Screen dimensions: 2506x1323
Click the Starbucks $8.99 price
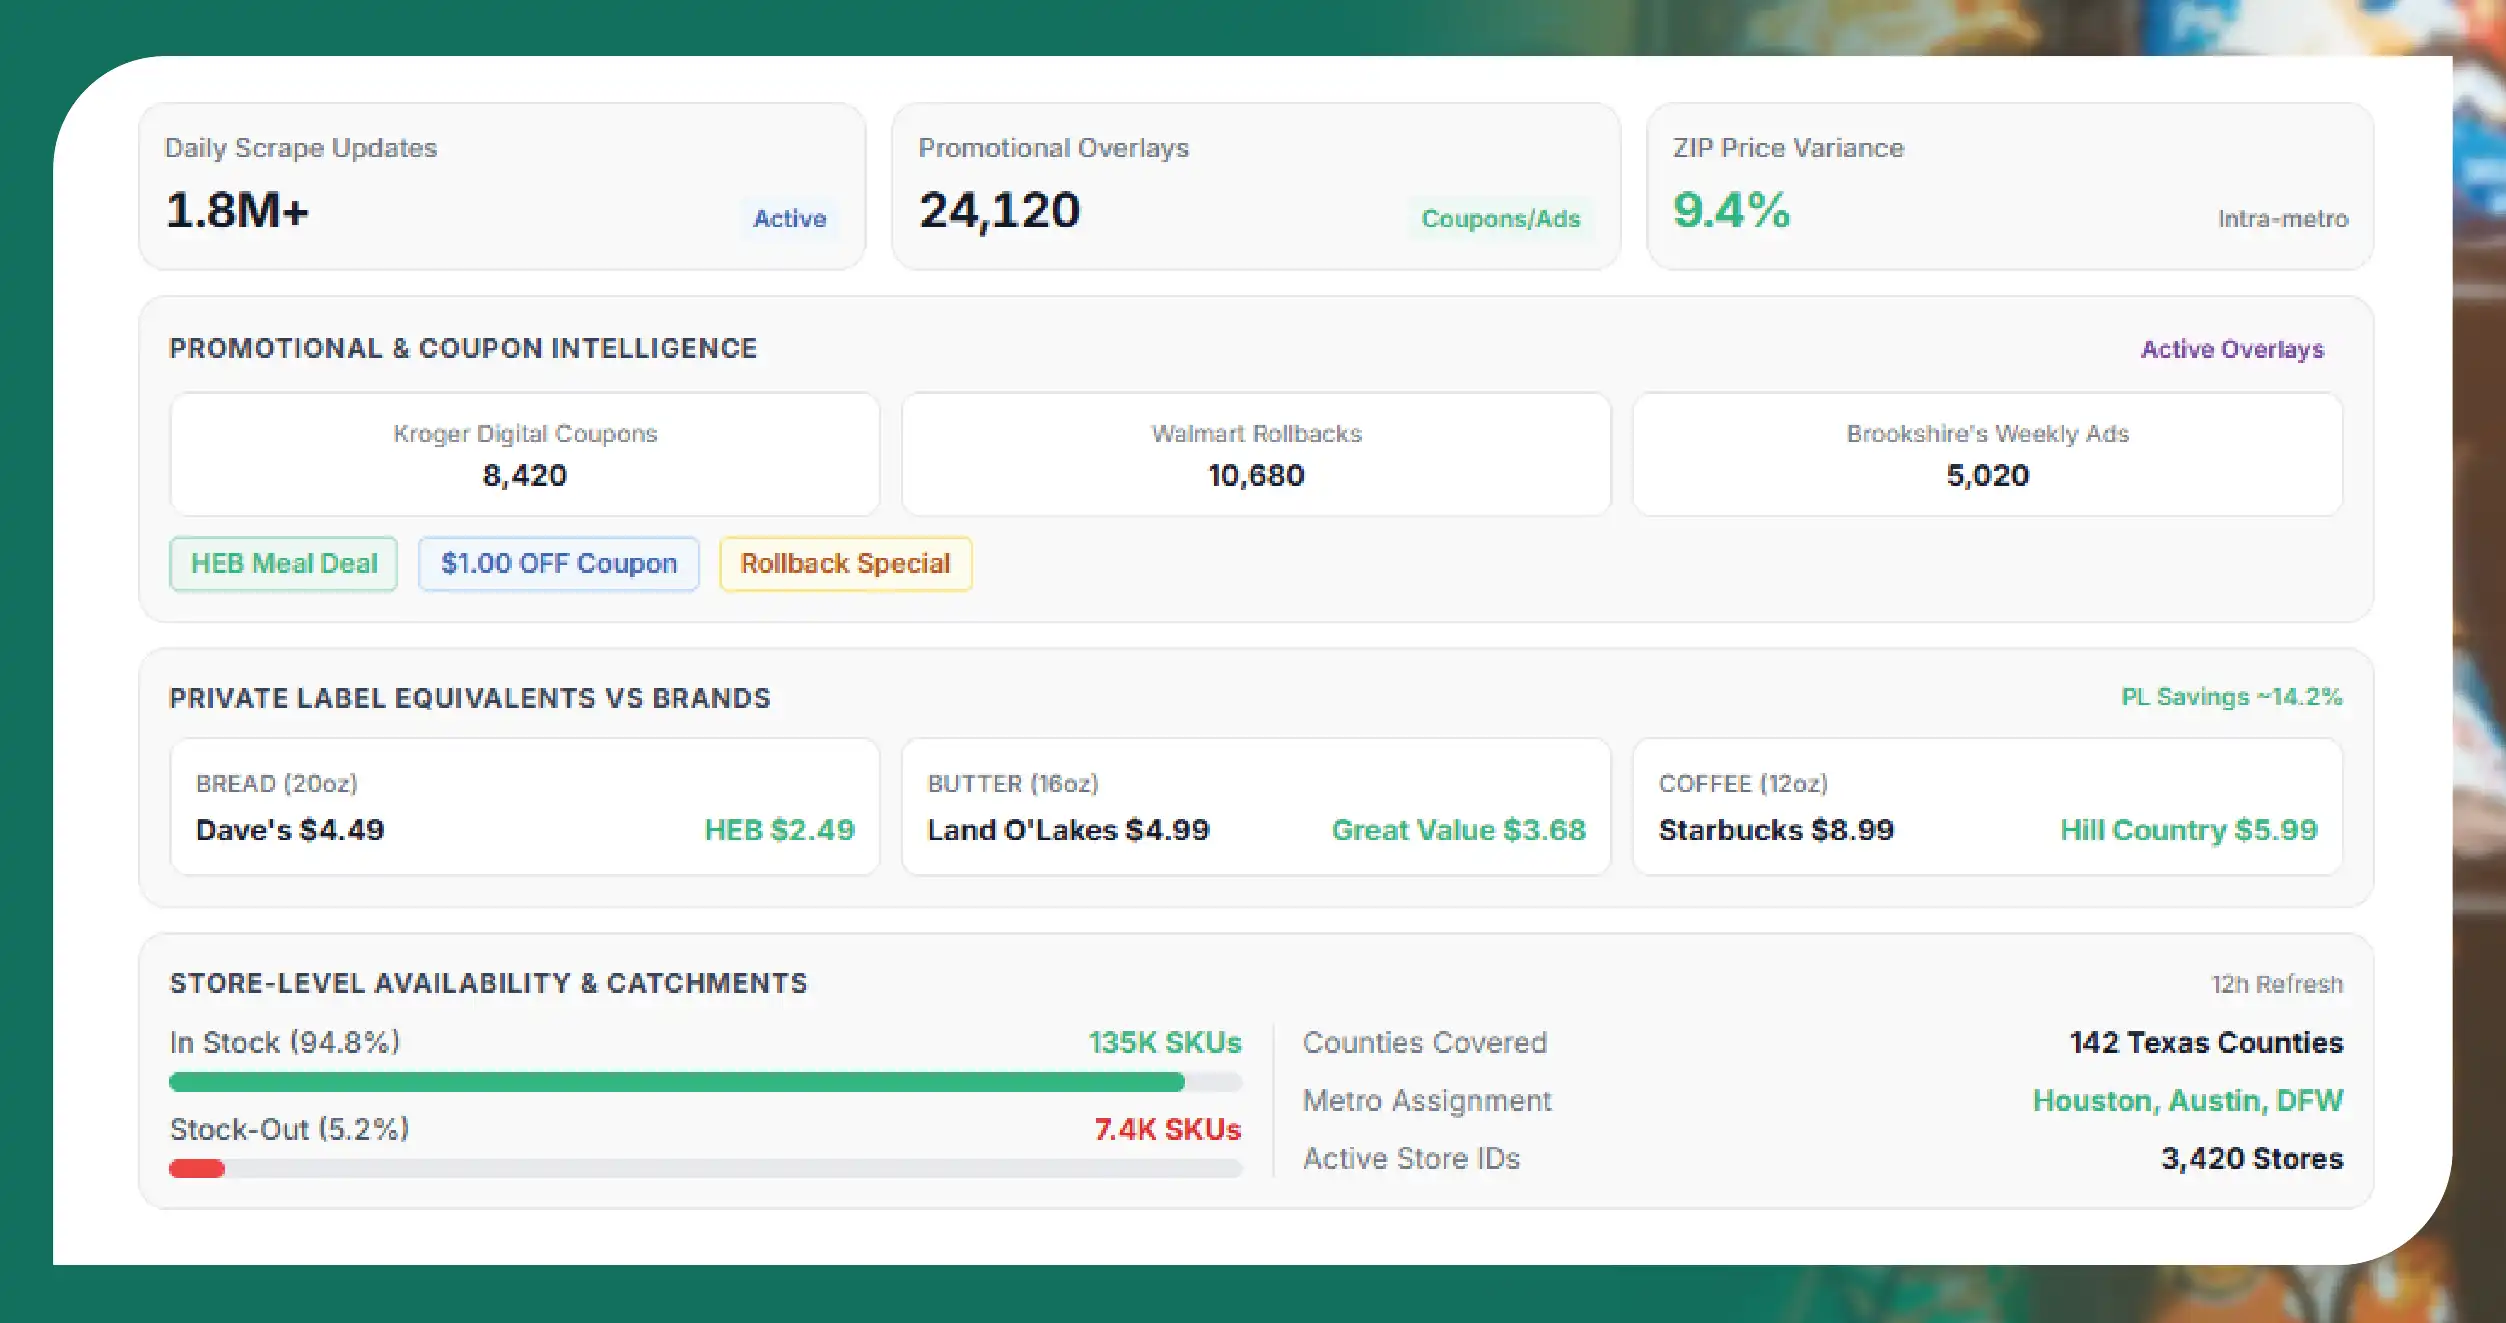point(1777,830)
